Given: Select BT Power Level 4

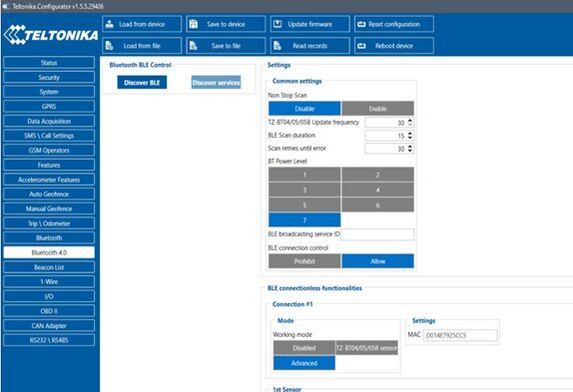Looking at the screenshot, I should [x=377, y=190].
